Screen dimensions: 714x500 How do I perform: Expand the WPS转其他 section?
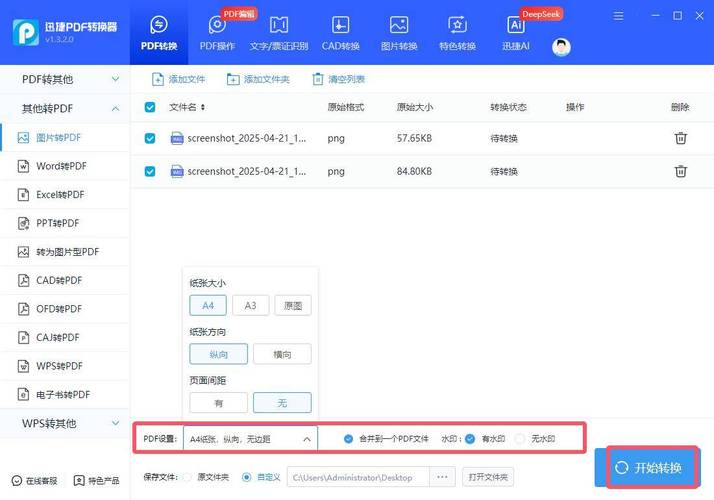[65, 423]
